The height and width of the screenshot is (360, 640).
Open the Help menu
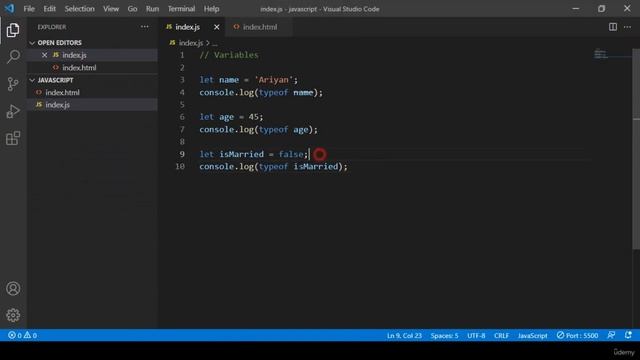(211, 9)
